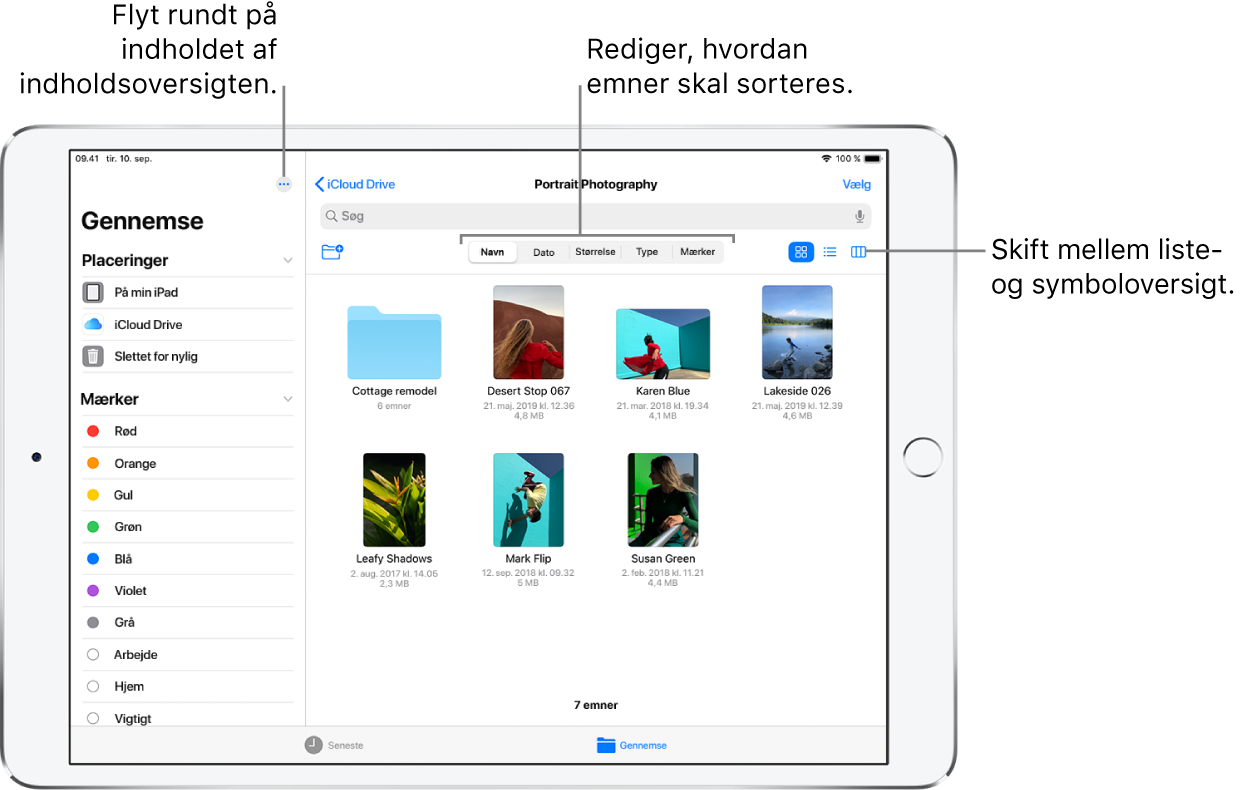Choose the Hjem tag circle

tap(93, 686)
